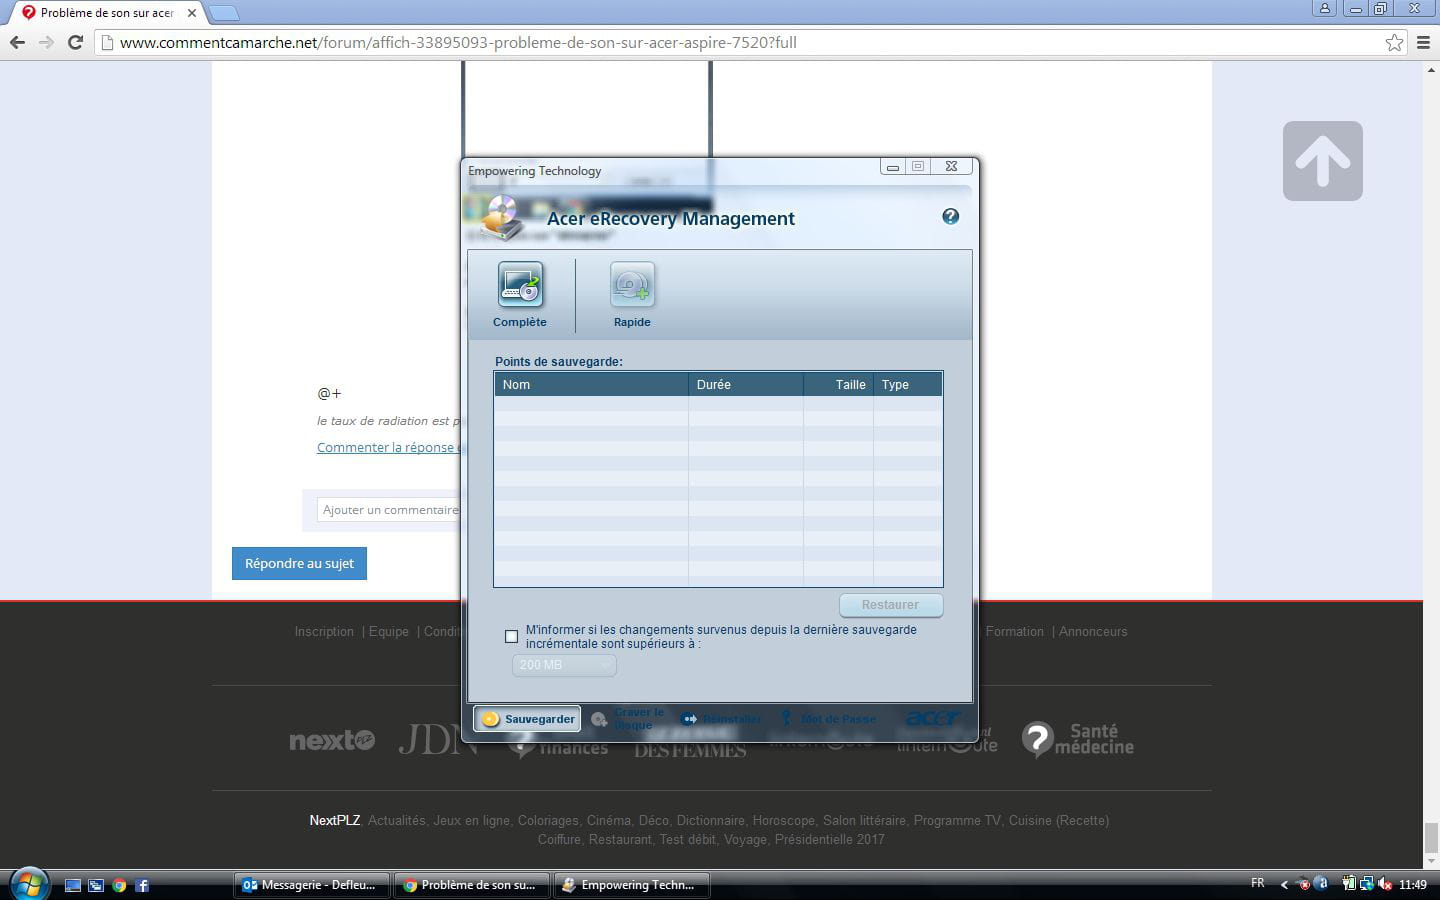1440x900 pixels.
Task: Switch to Problème de son Chrome taskbar button
Action: (472, 885)
